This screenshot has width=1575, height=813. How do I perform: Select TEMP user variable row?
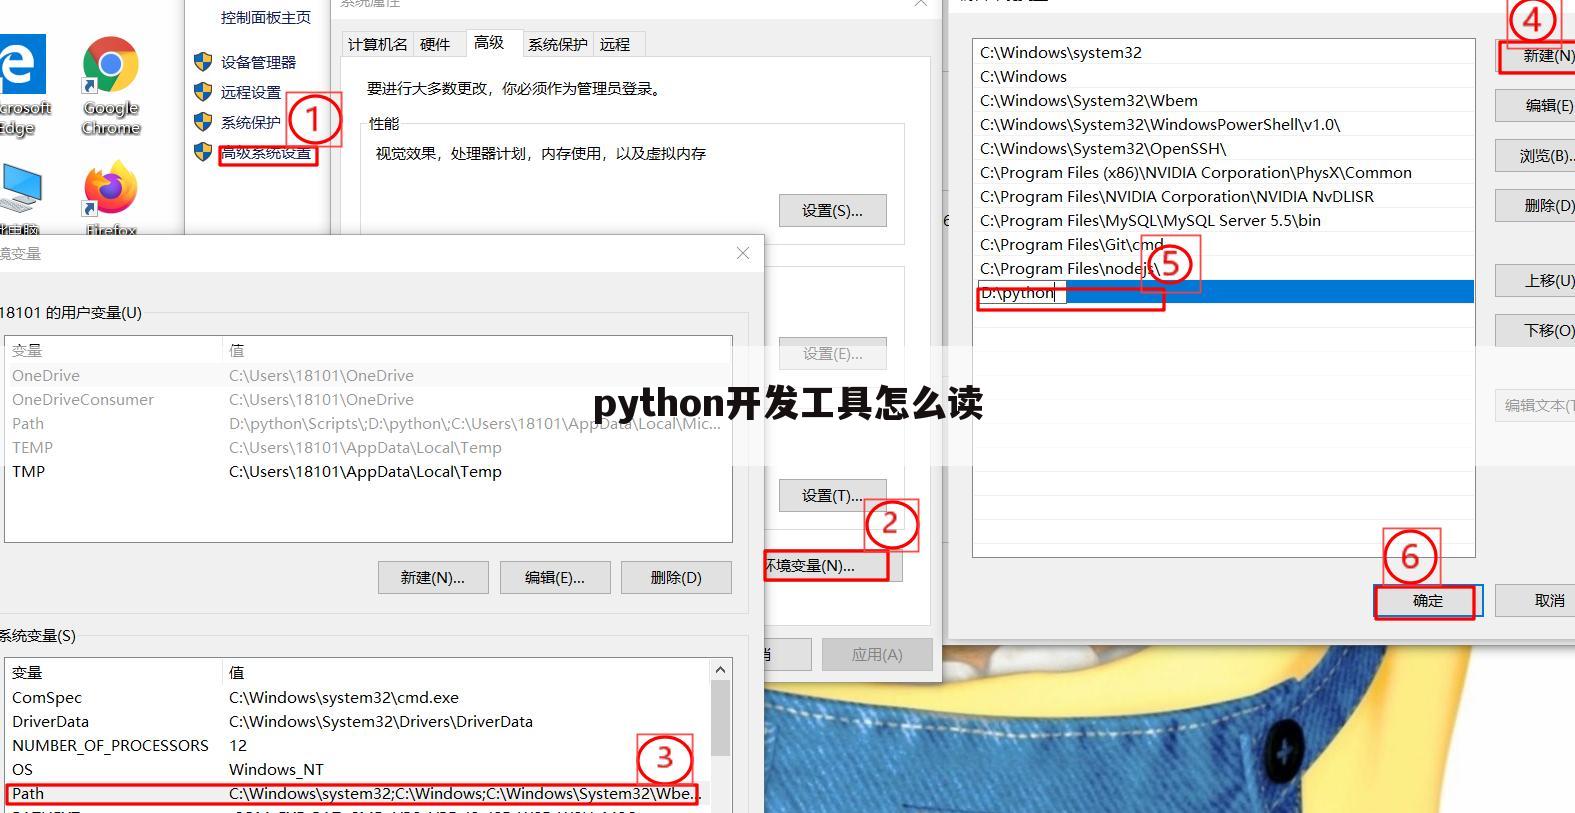tap(368, 447)
